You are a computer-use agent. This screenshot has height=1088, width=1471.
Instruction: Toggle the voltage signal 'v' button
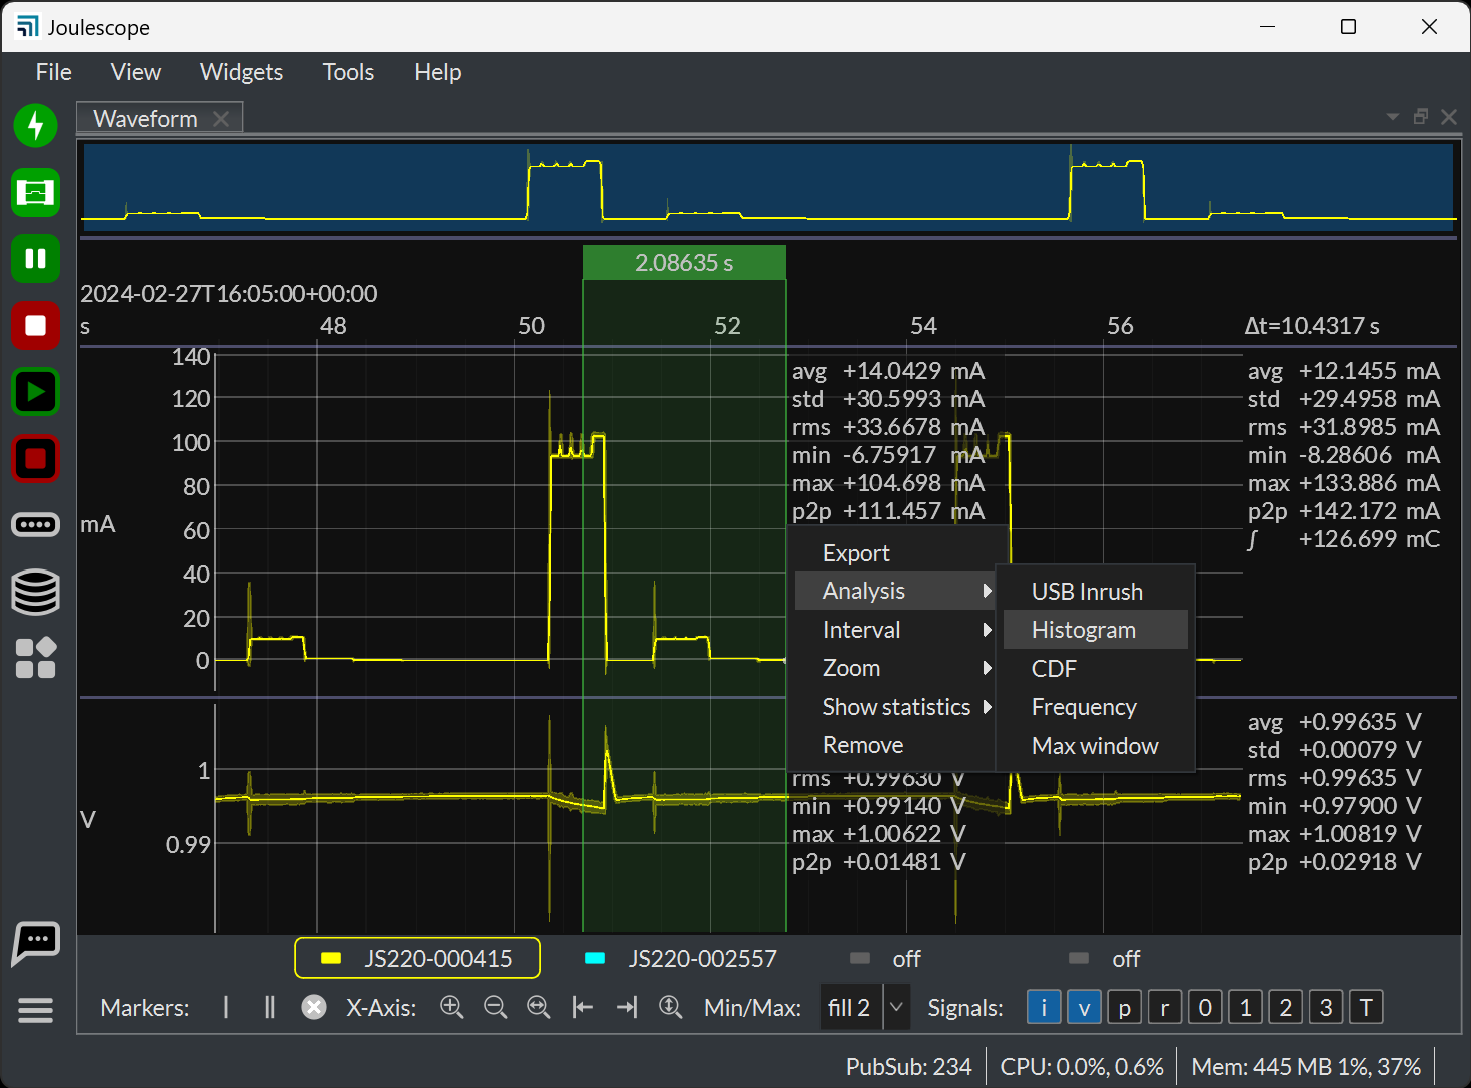1084,1007
